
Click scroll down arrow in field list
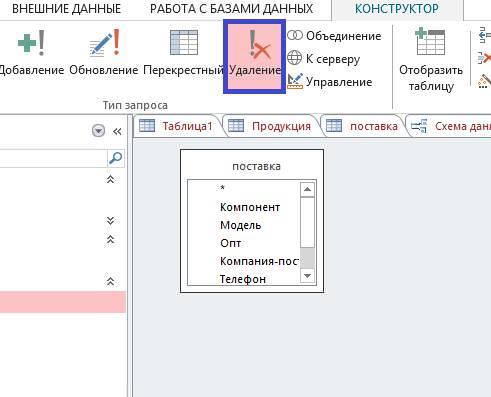click(307, 276)
